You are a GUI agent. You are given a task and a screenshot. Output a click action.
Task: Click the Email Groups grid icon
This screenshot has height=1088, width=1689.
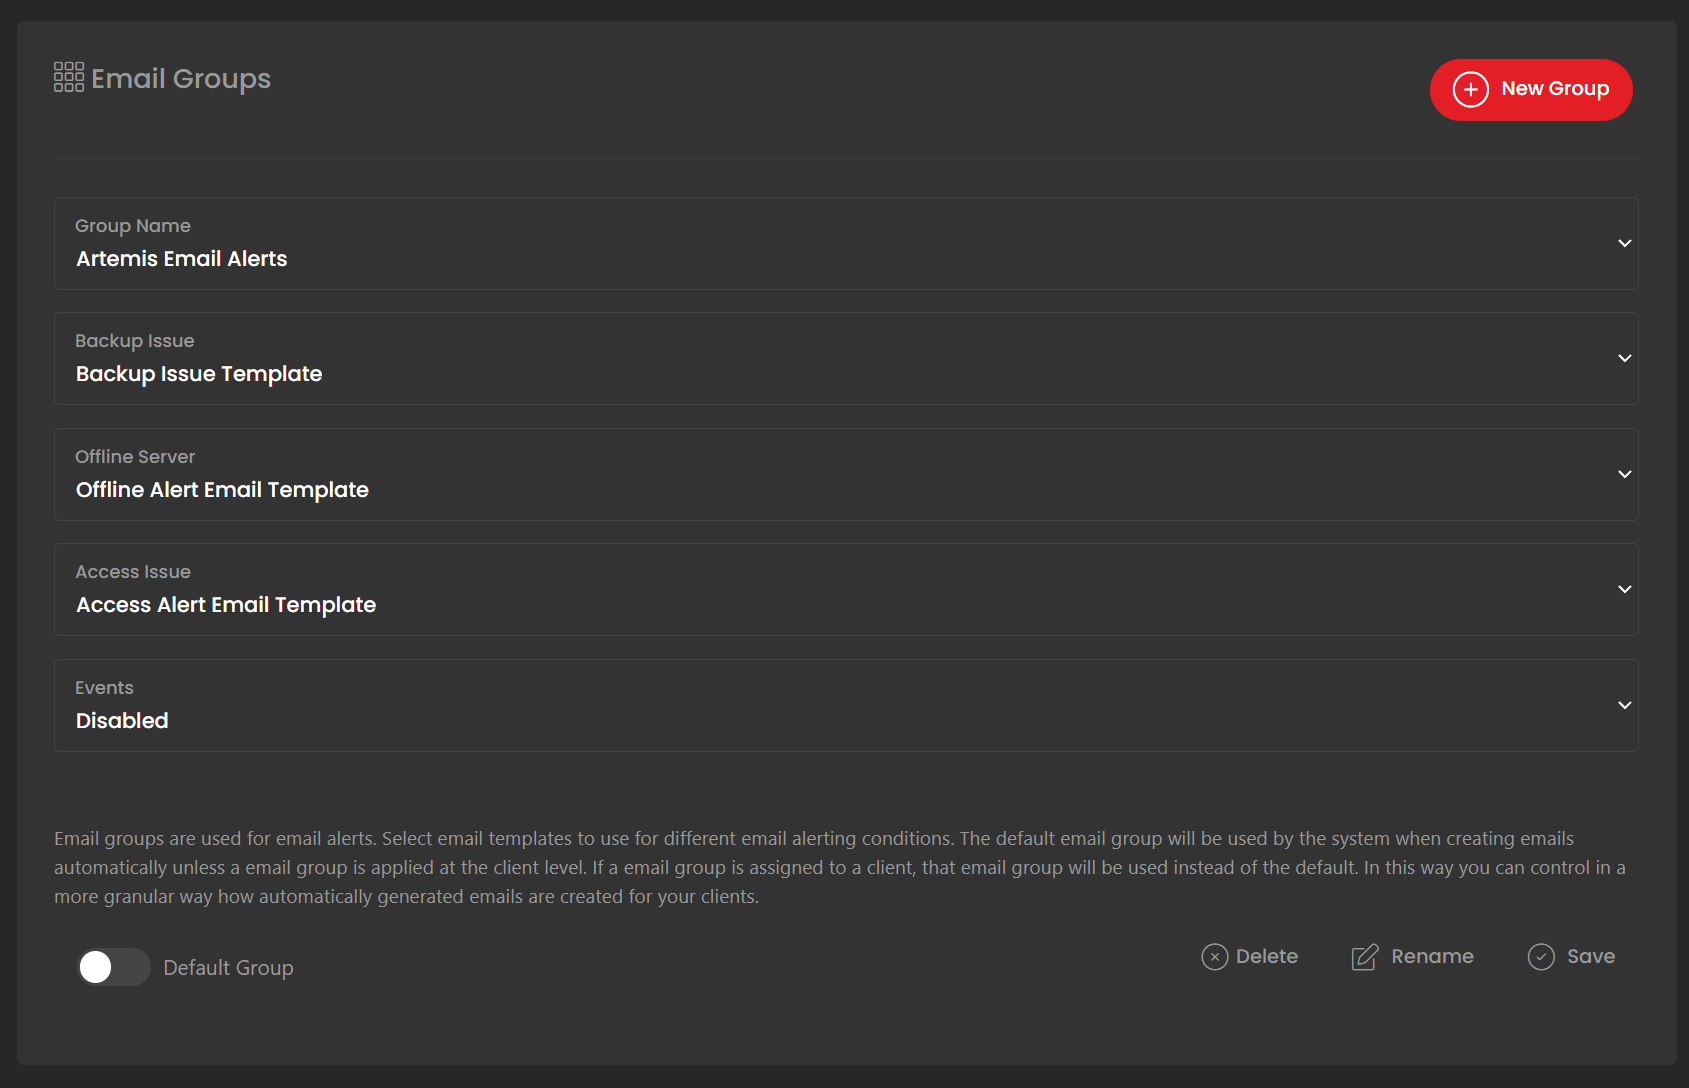69,77
